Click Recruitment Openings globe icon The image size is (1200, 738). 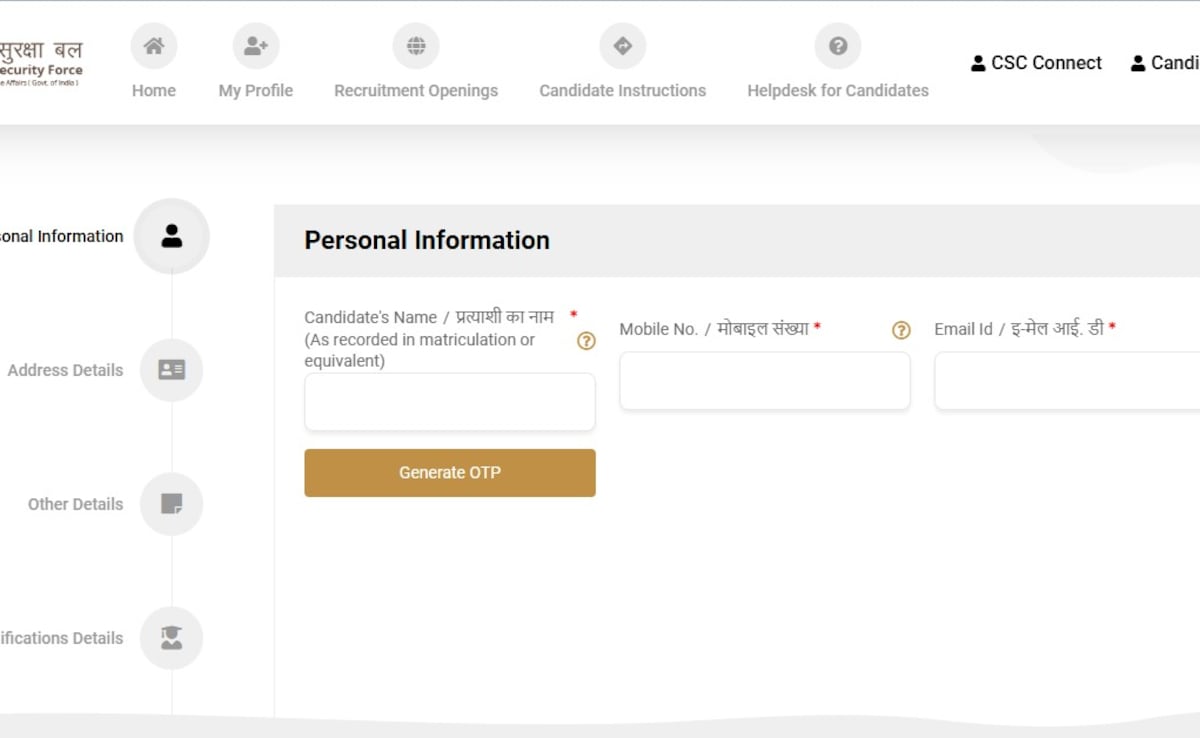tap(416, 46)
